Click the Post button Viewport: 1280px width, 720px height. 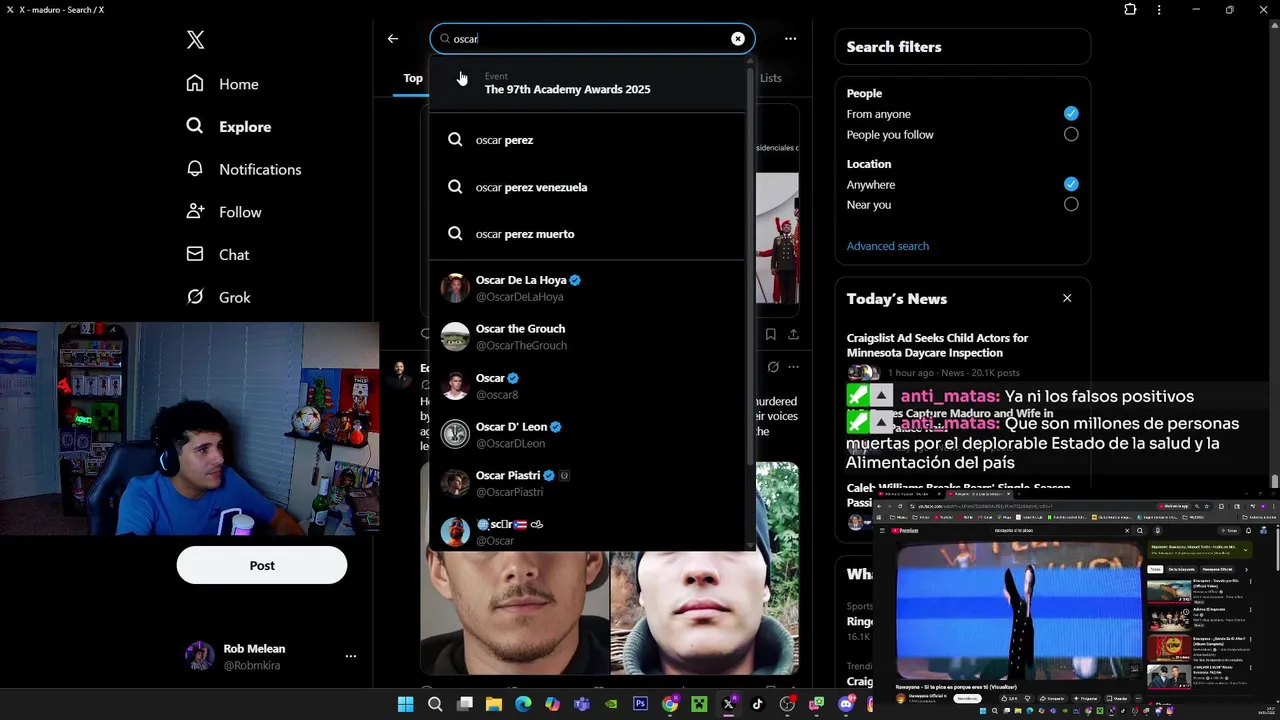tap(262, 565)
